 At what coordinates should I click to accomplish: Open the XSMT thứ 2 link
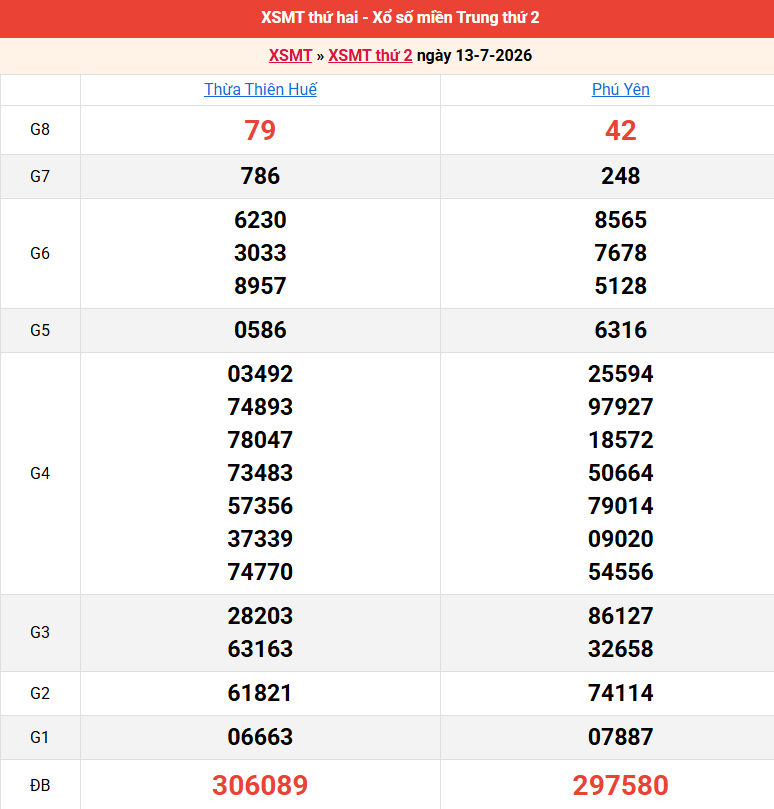pyautogui.click(x=370, y=55)
